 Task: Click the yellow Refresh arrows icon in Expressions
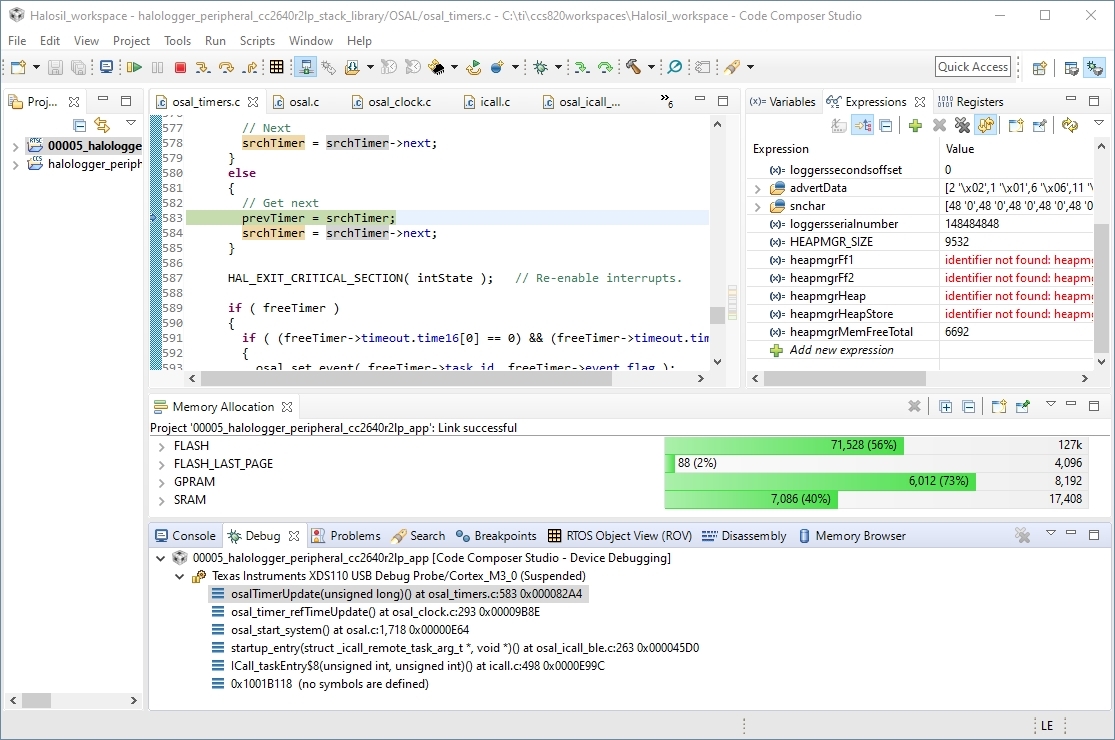[x=1069, y=126]
